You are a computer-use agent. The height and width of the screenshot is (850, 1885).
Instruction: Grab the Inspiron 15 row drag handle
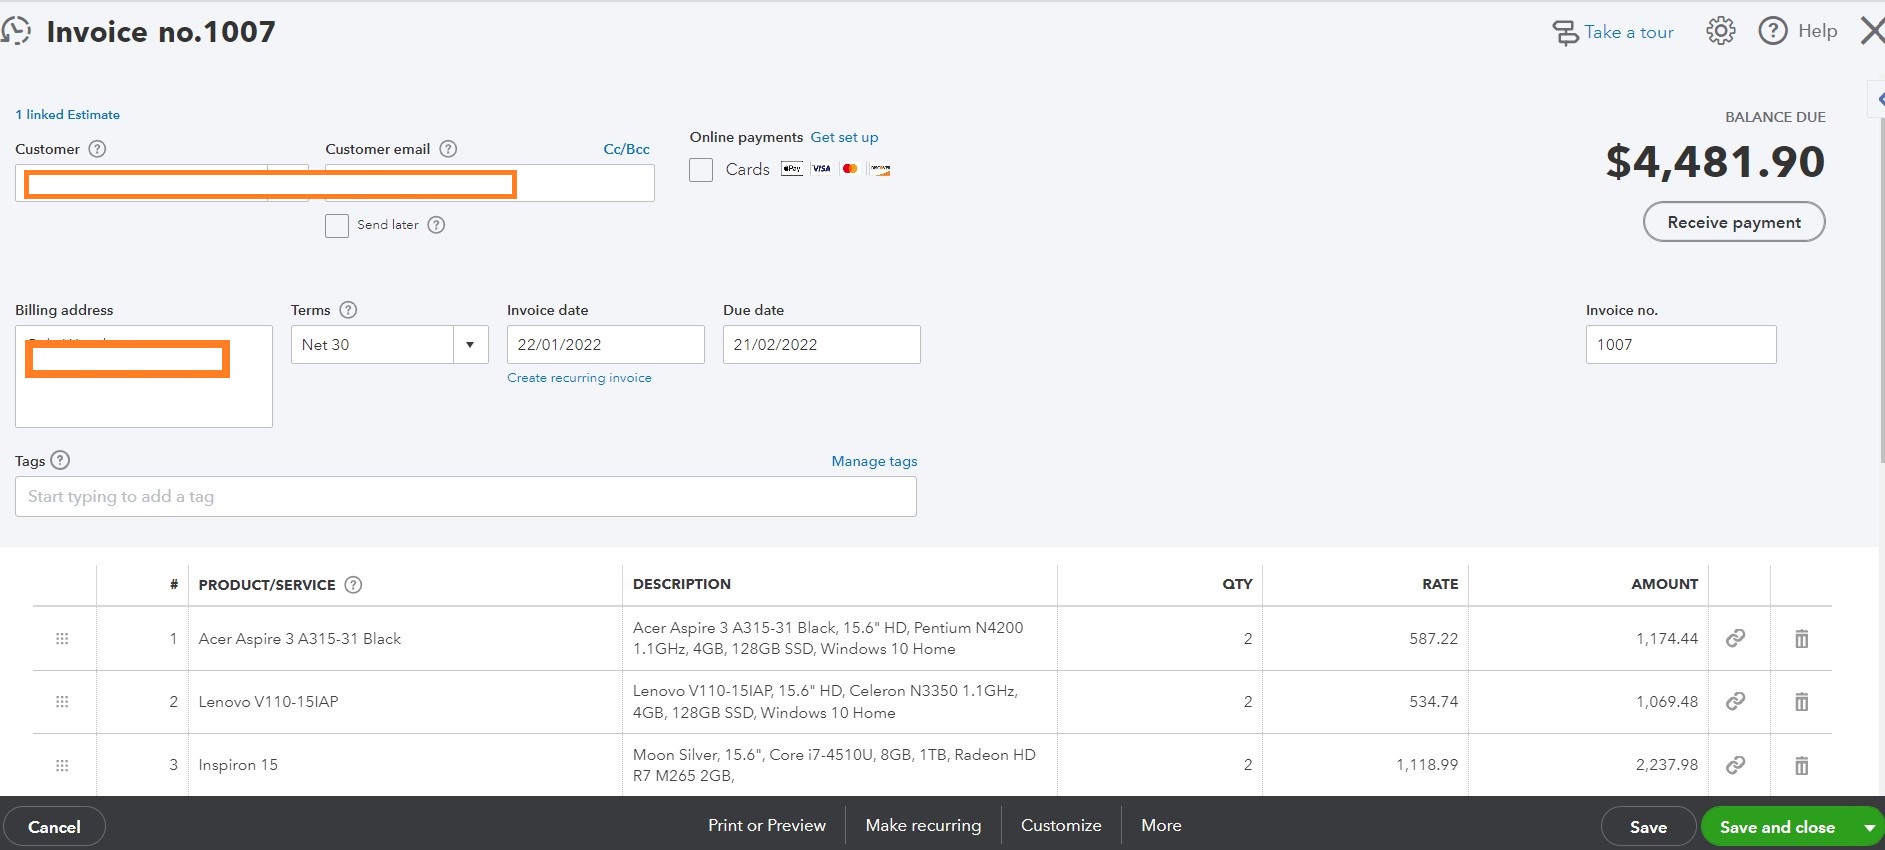pos(62,765)
